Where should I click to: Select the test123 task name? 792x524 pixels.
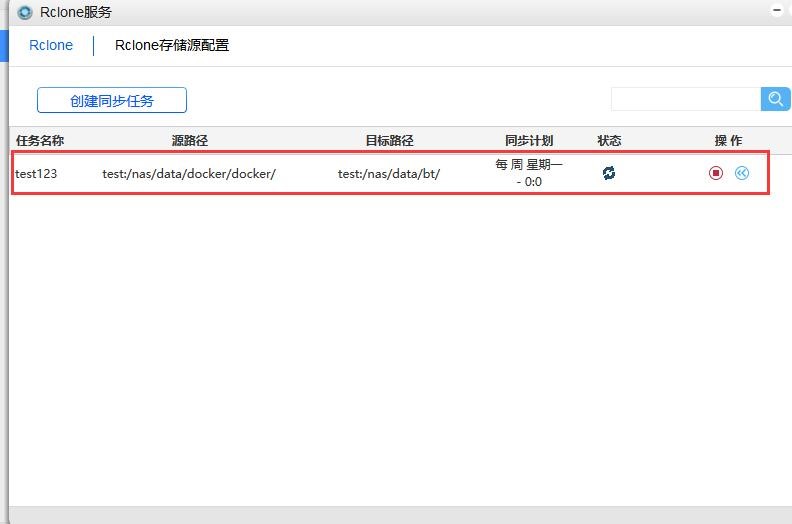pos(36,174)
